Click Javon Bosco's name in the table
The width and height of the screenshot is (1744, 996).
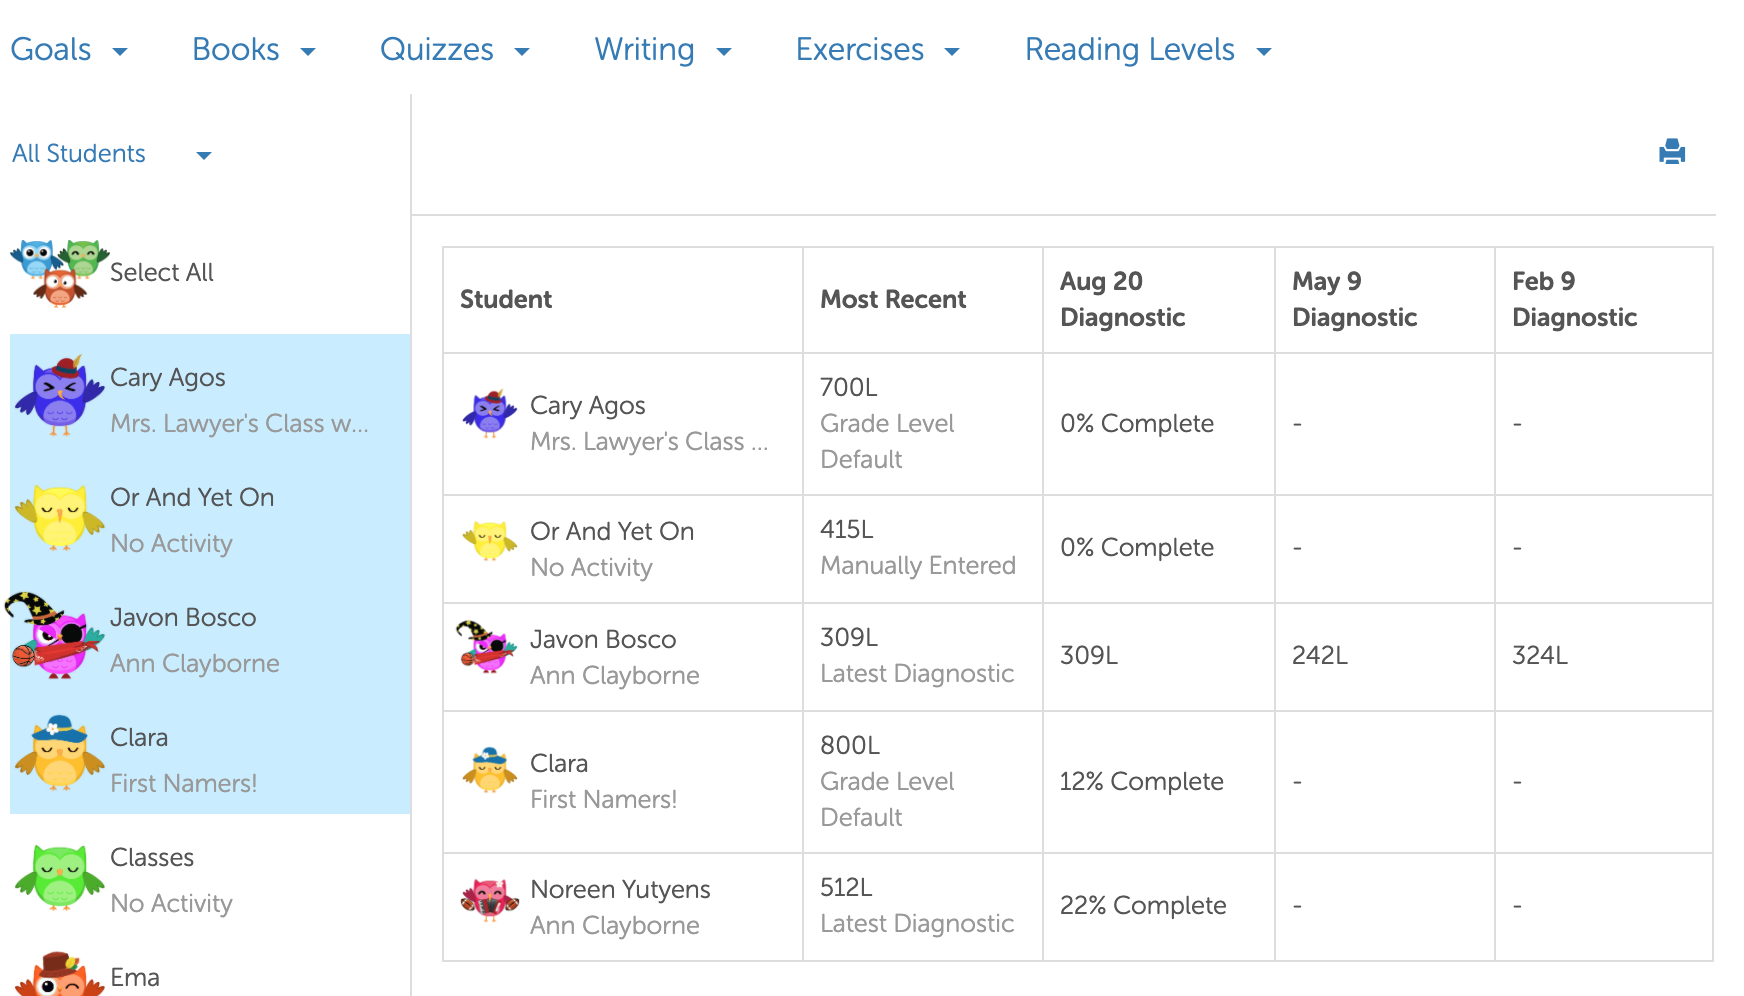click(603, 640)
